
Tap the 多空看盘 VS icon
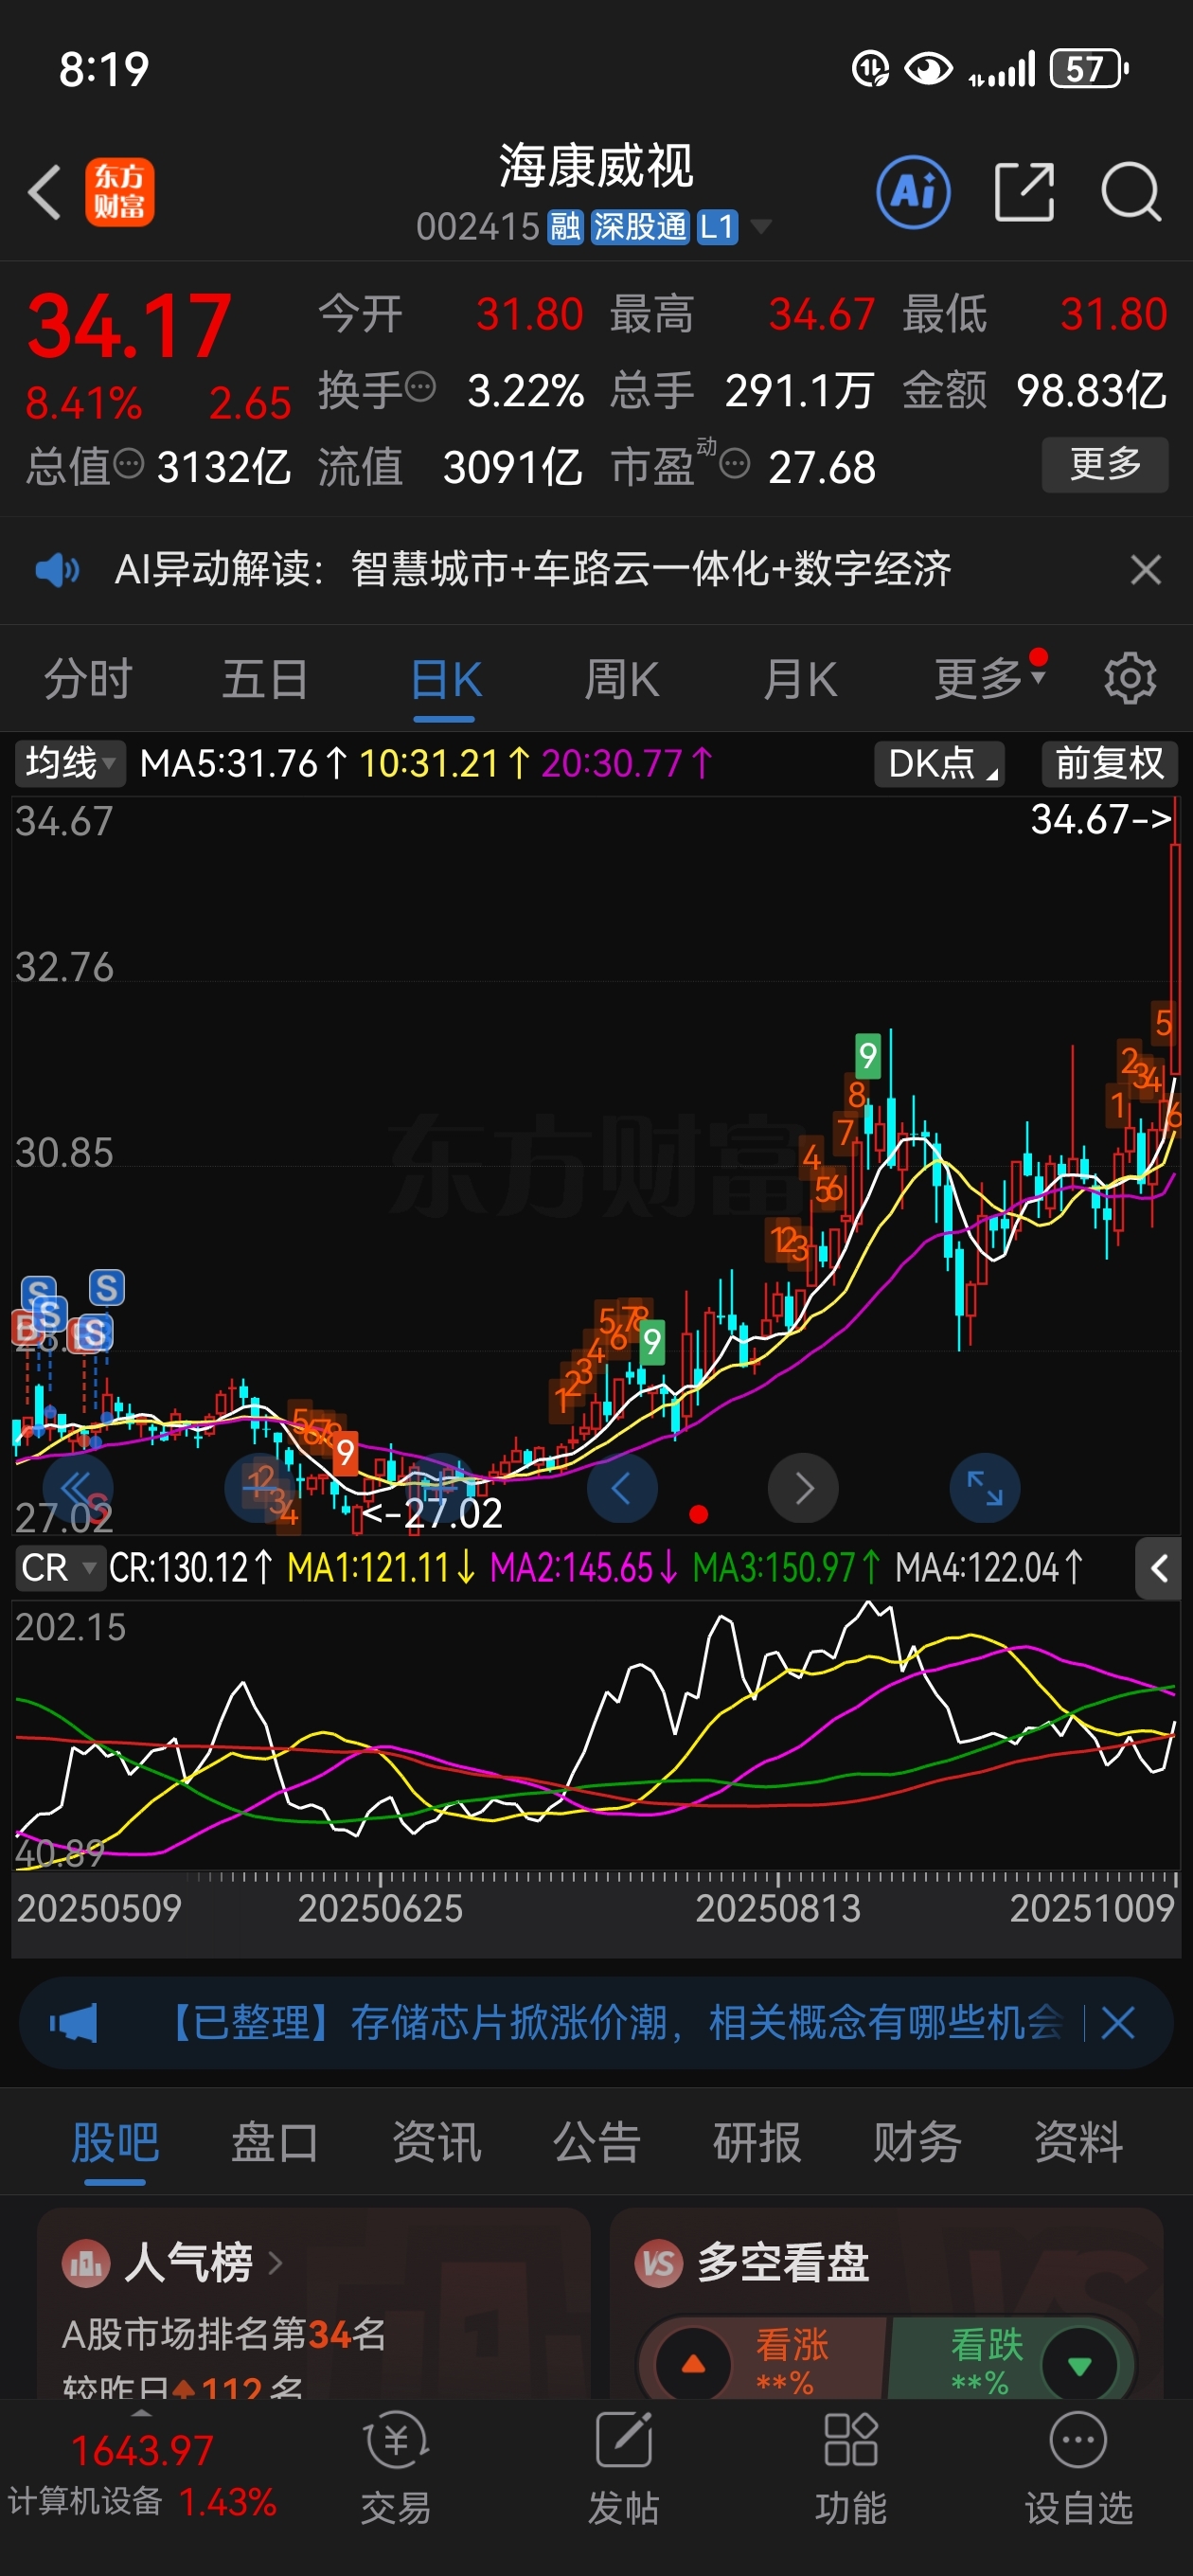pyautogui.click(x=659, y=2263)
